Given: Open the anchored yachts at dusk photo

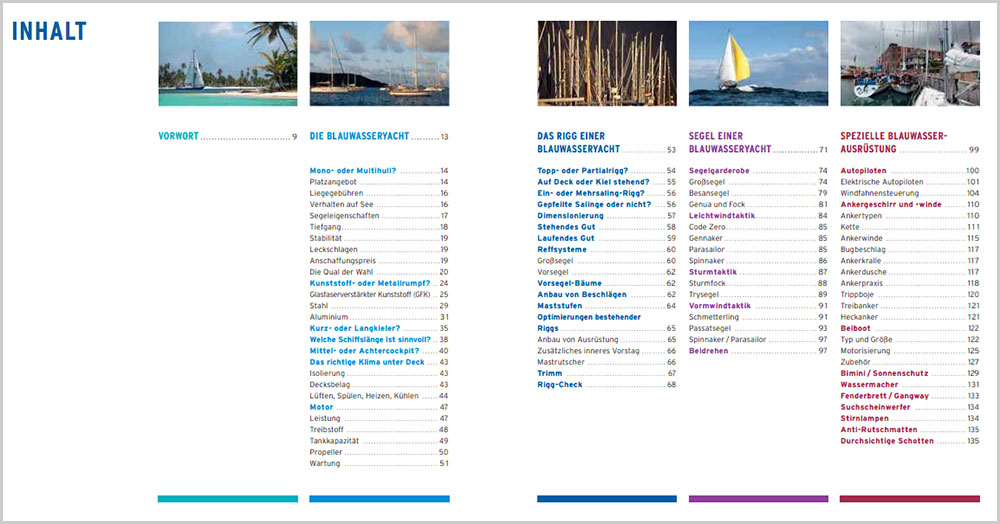Looking at the screenshot, I should point(379,63).
